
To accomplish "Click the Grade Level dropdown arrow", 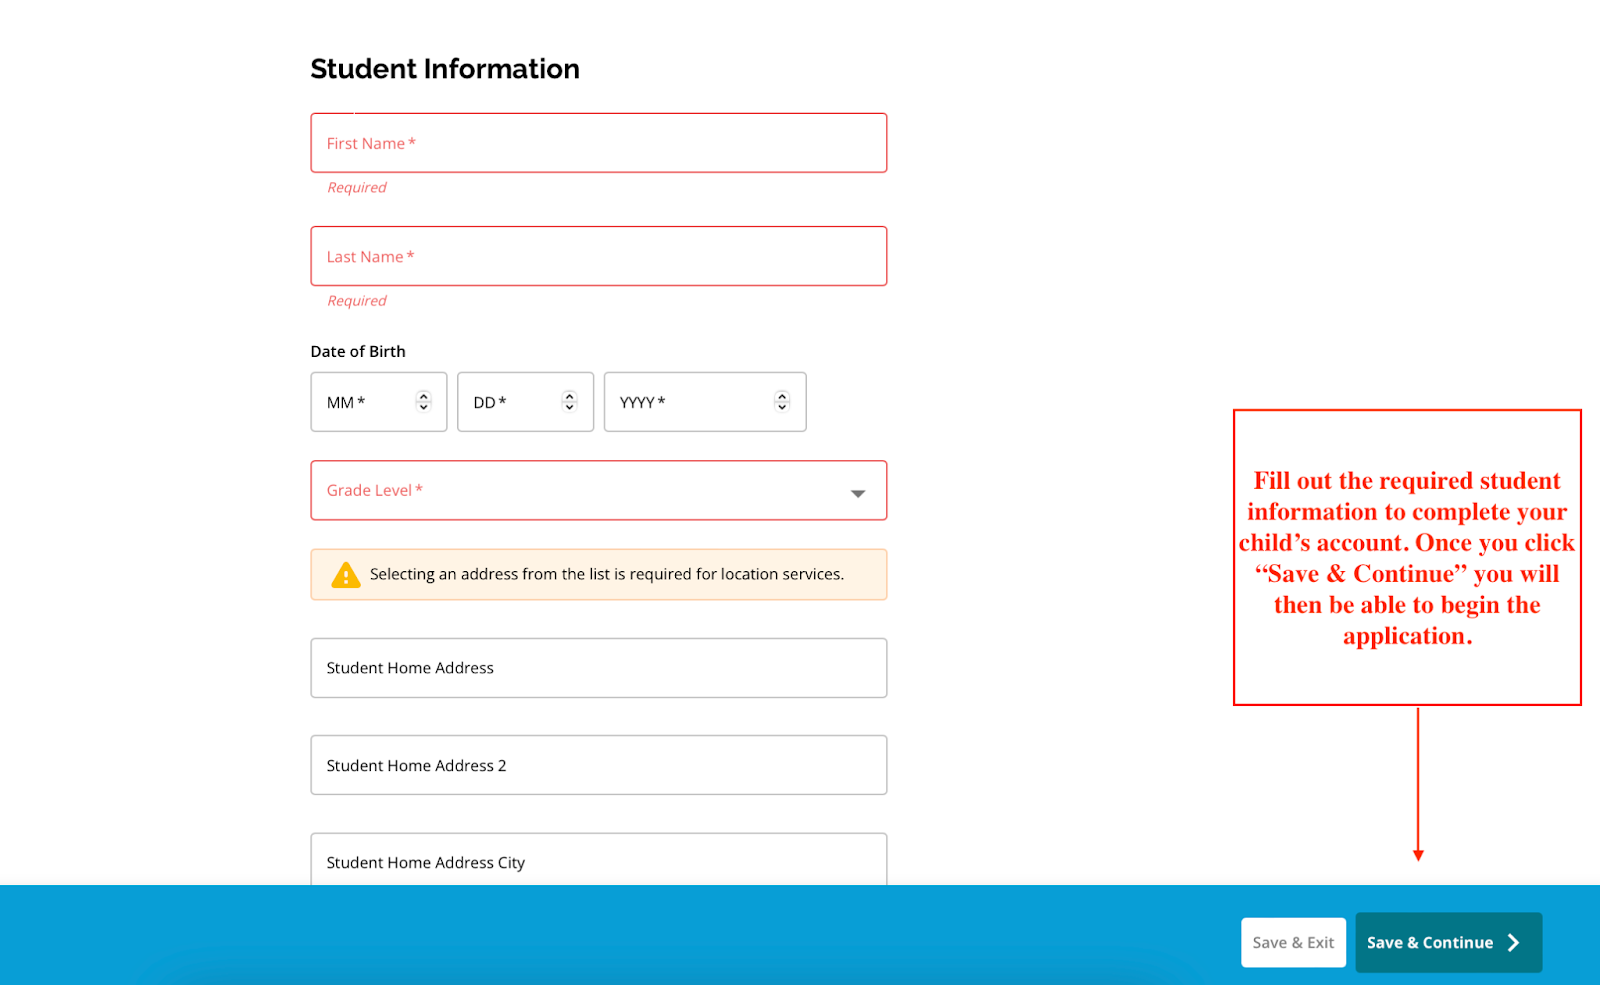I will 857,493.
